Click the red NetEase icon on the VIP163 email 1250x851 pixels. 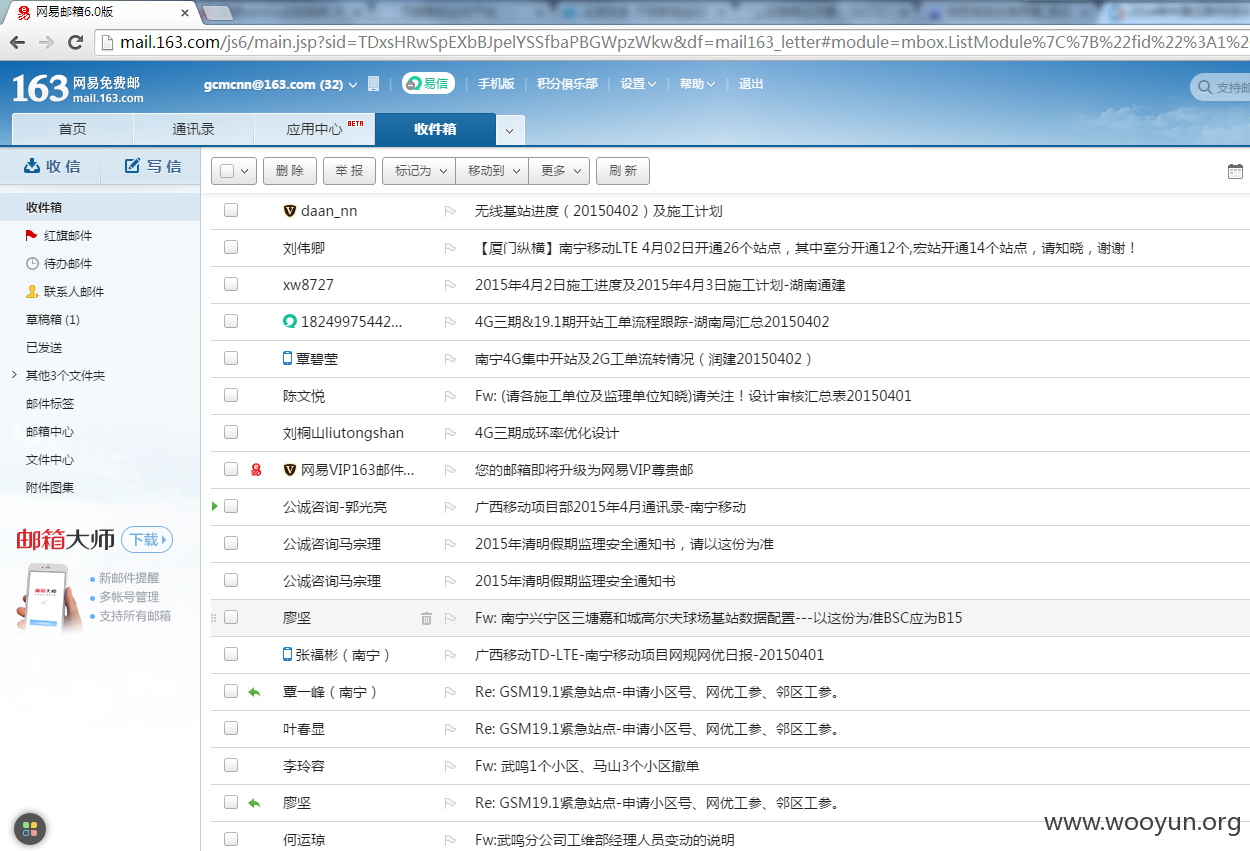pyautogui.click(x=256, y=470)
